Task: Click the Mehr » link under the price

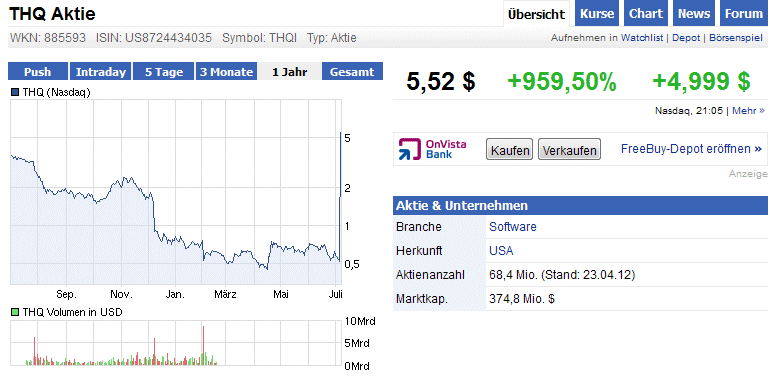Action: (x=748, y=110)
